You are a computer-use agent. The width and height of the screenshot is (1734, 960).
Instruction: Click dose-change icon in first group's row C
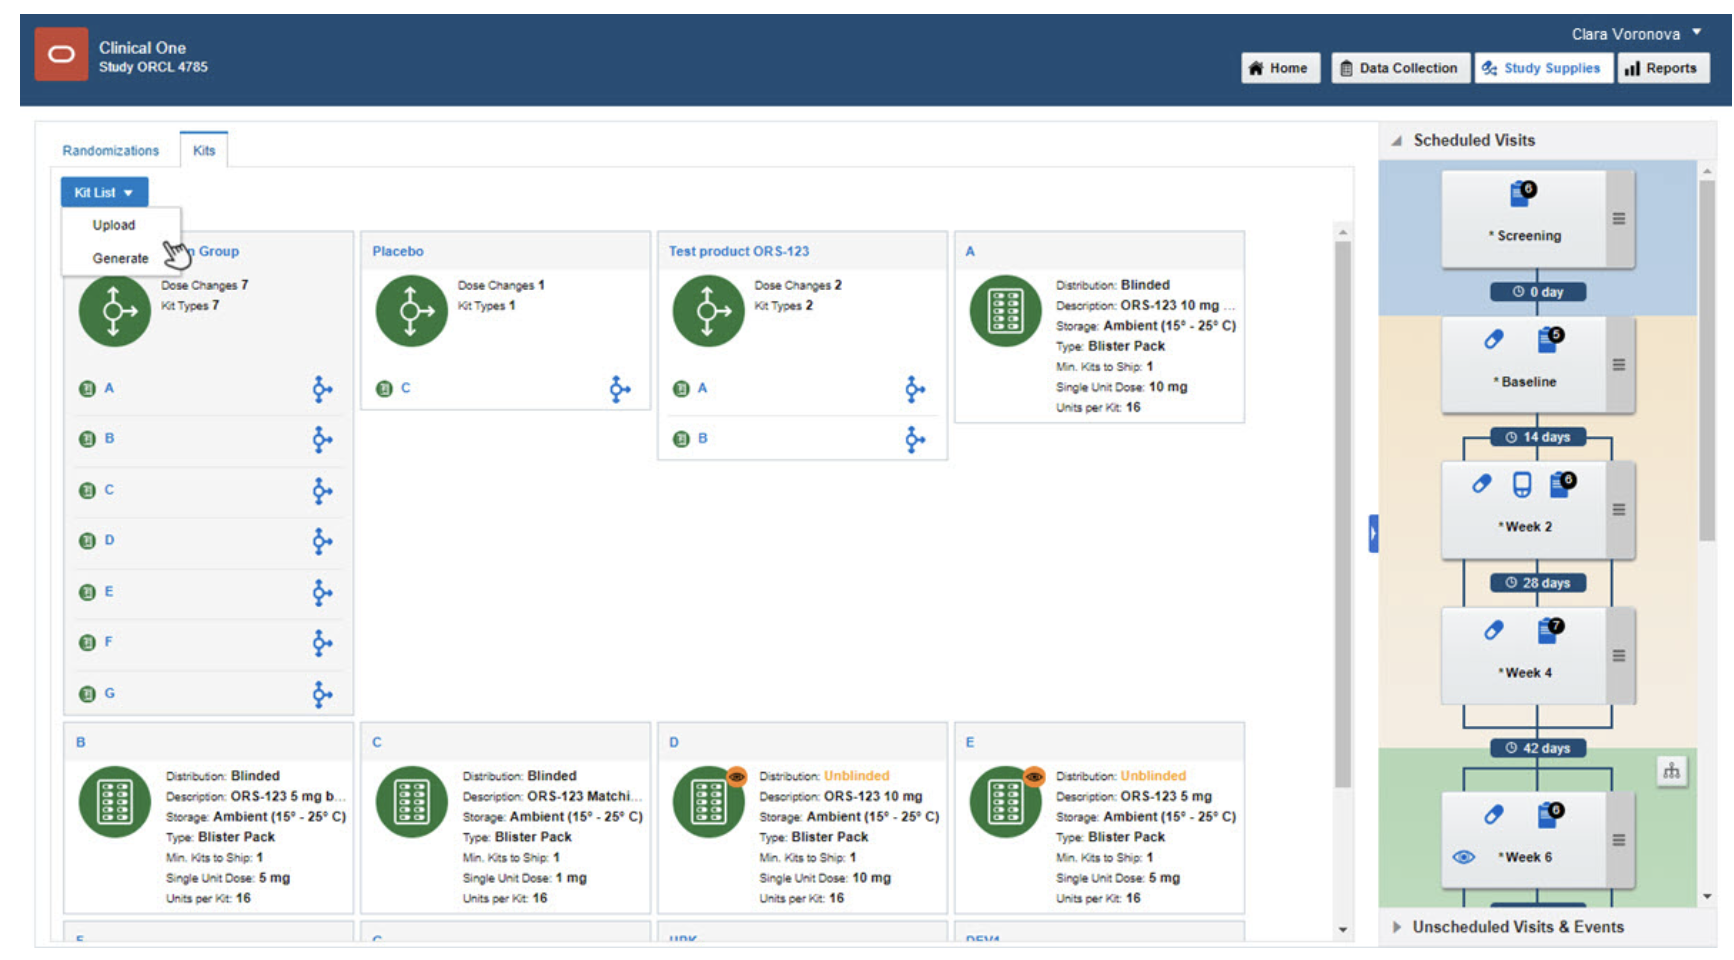(322, 491)
